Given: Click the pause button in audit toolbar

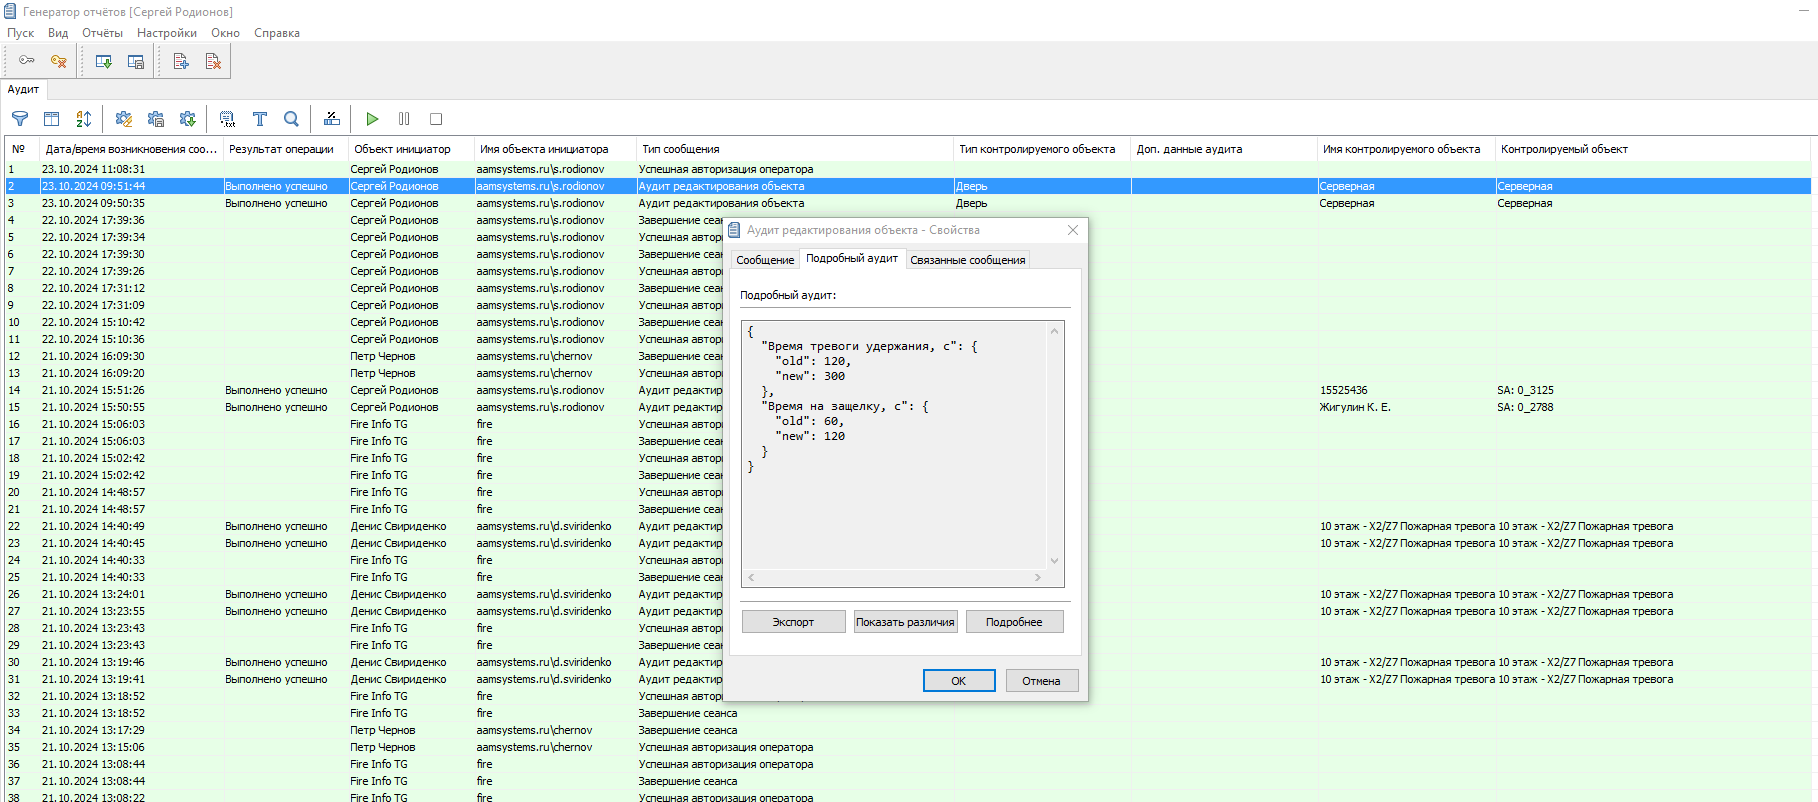Looking at the screenshot, I should [404, 119].
